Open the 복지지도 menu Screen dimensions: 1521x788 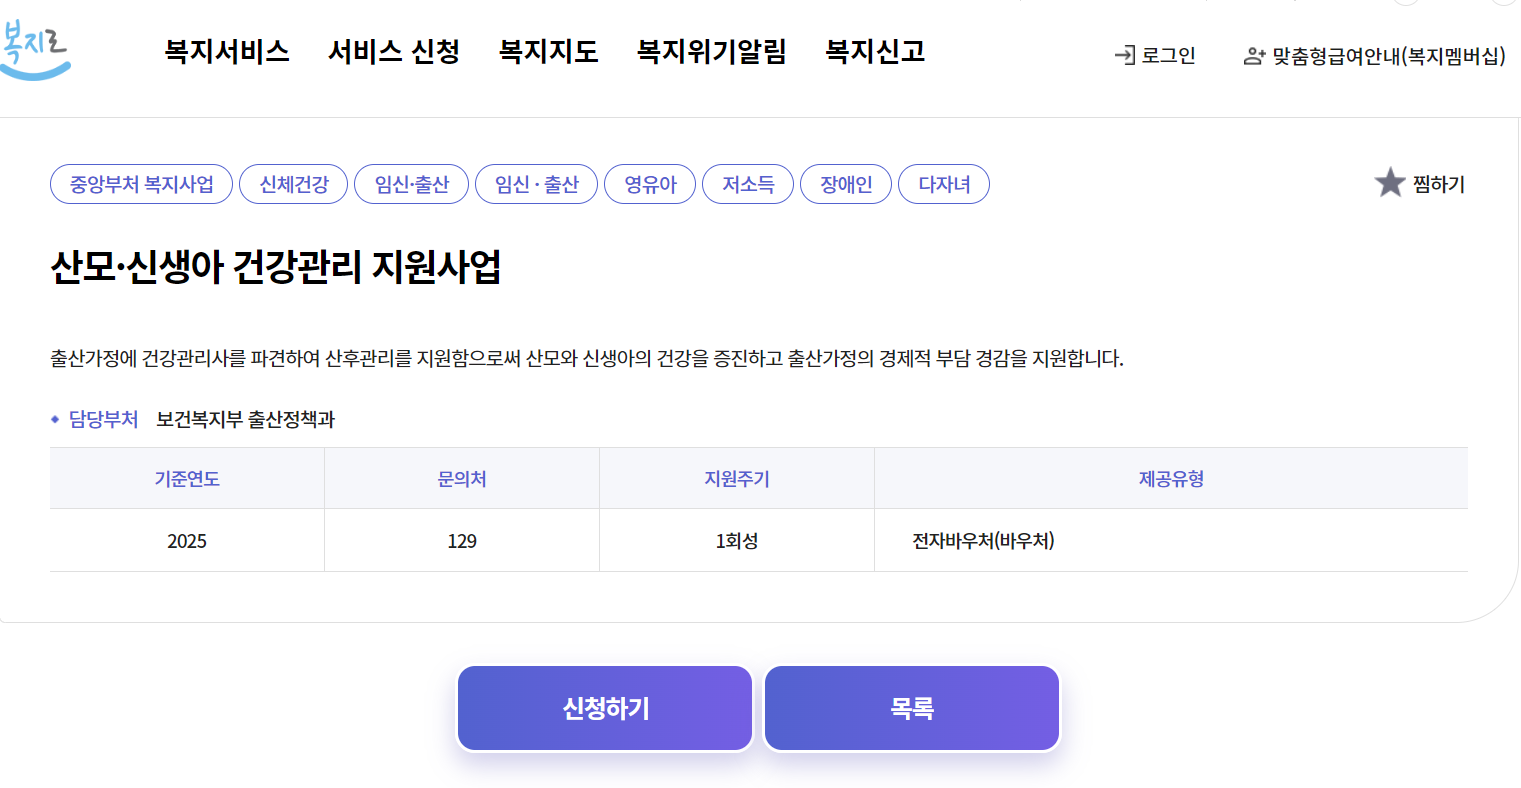coord(547,53)
